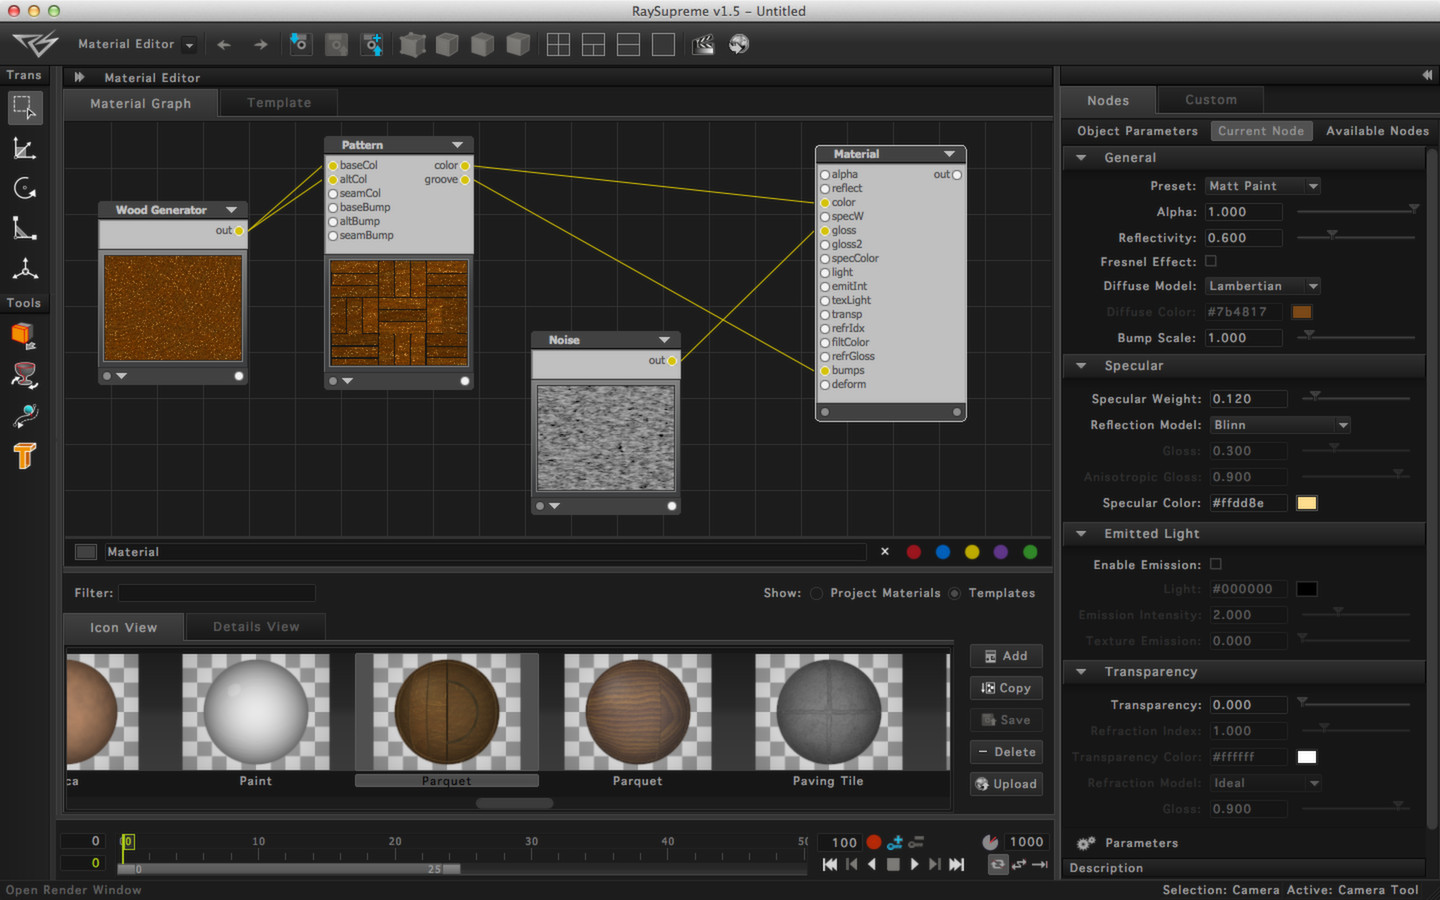Enable the Emission checkbox under Emitted Light

click(1215, 564)
